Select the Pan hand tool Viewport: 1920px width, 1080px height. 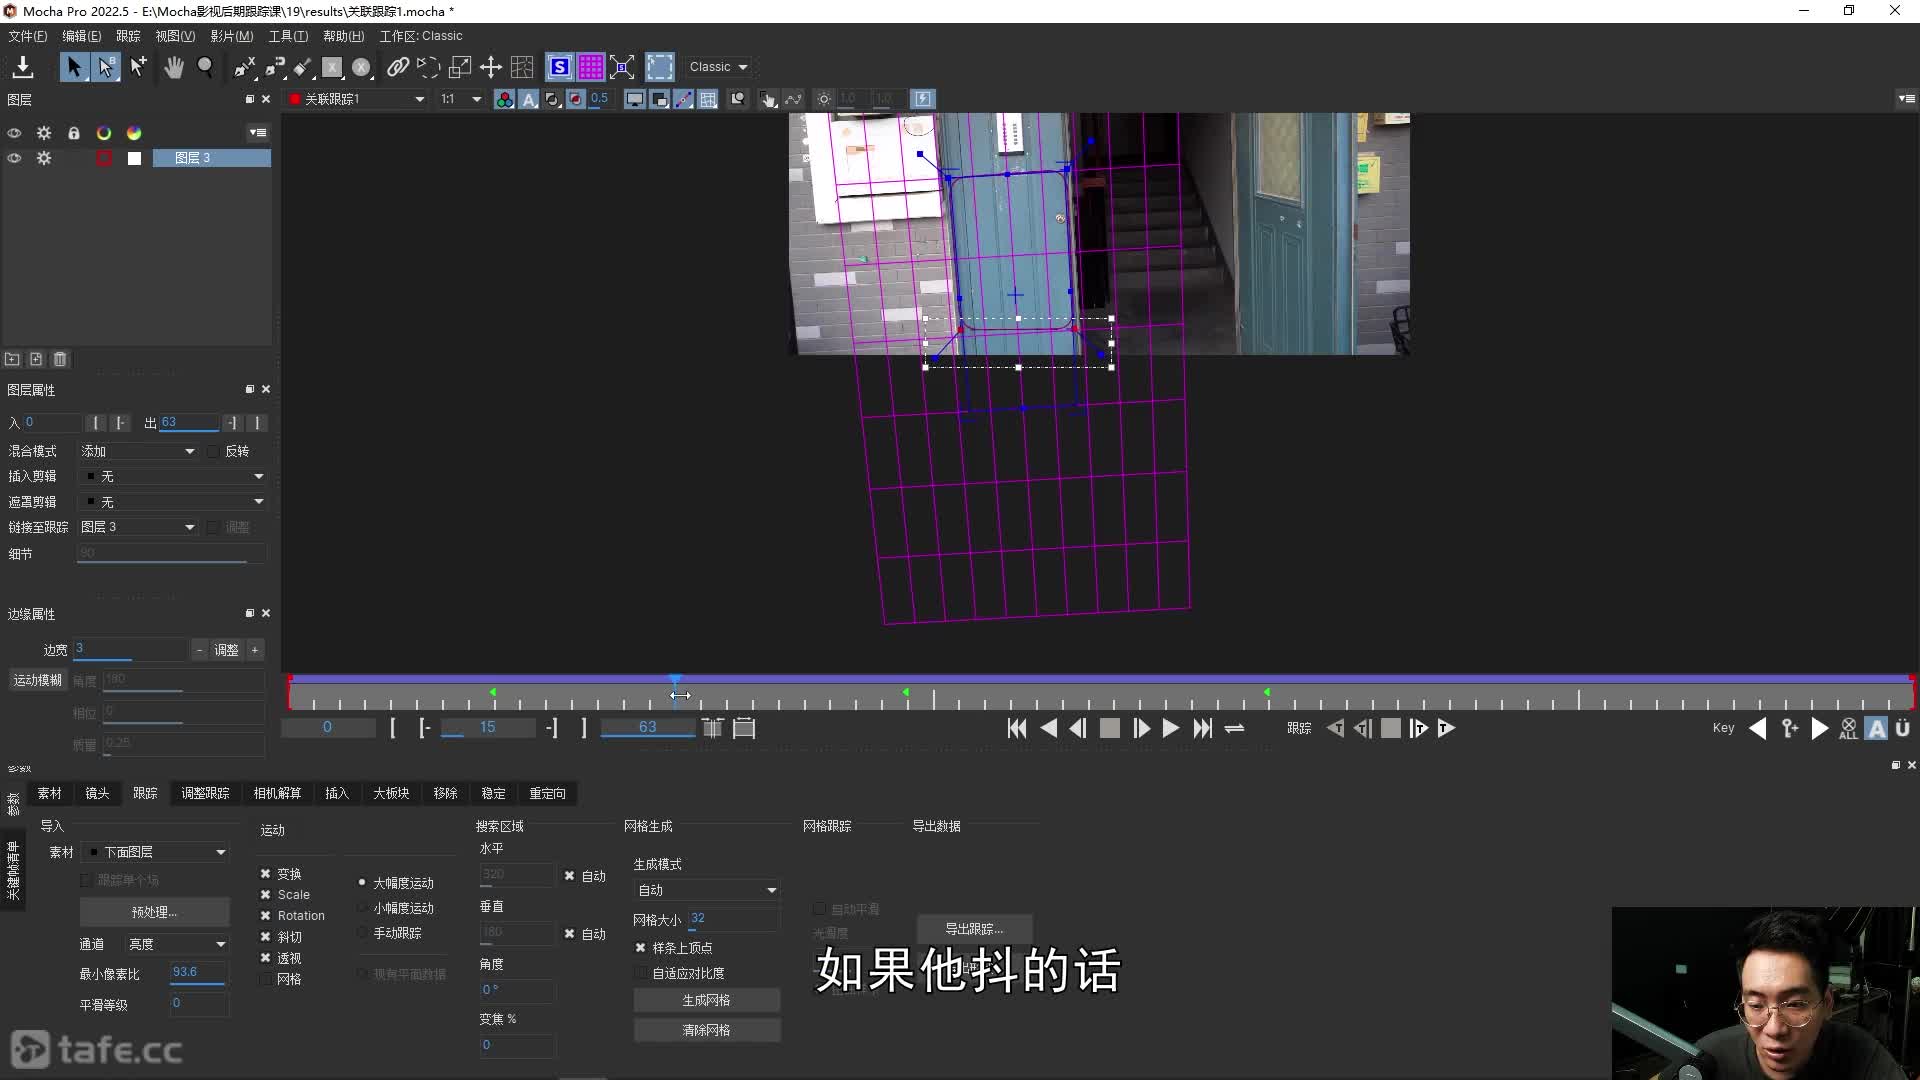pyautogui.click(x=174, y=67)
